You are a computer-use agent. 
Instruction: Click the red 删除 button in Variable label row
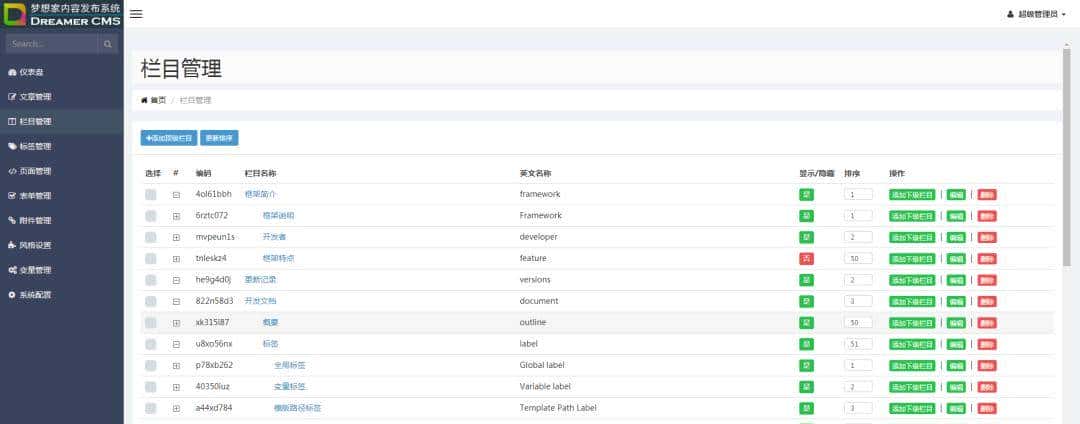pos(987,387)
